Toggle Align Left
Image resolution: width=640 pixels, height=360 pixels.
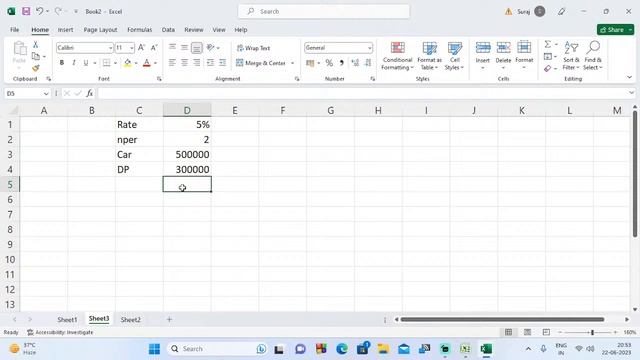coord(173,63)
